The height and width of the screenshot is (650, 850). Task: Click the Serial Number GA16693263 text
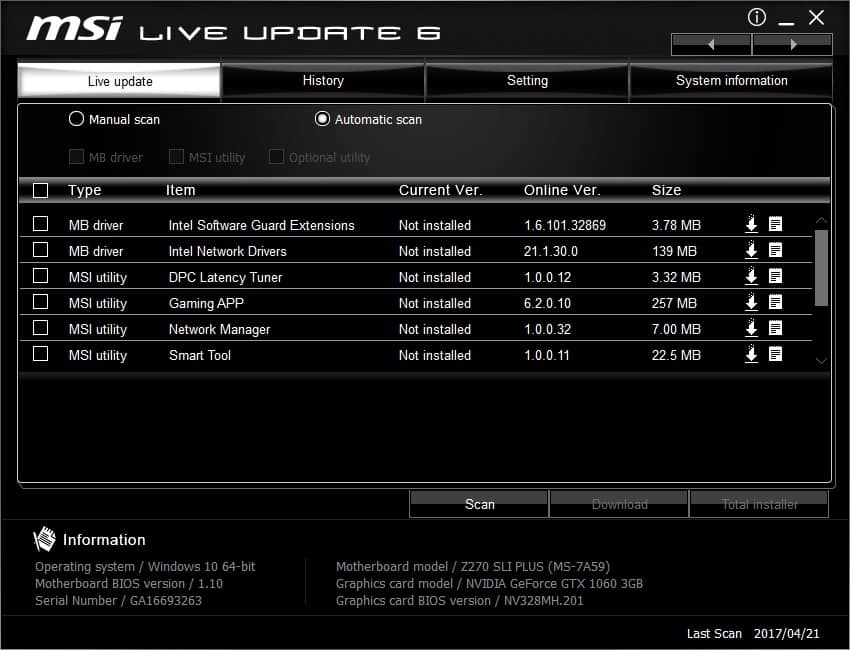click(118, 600)
